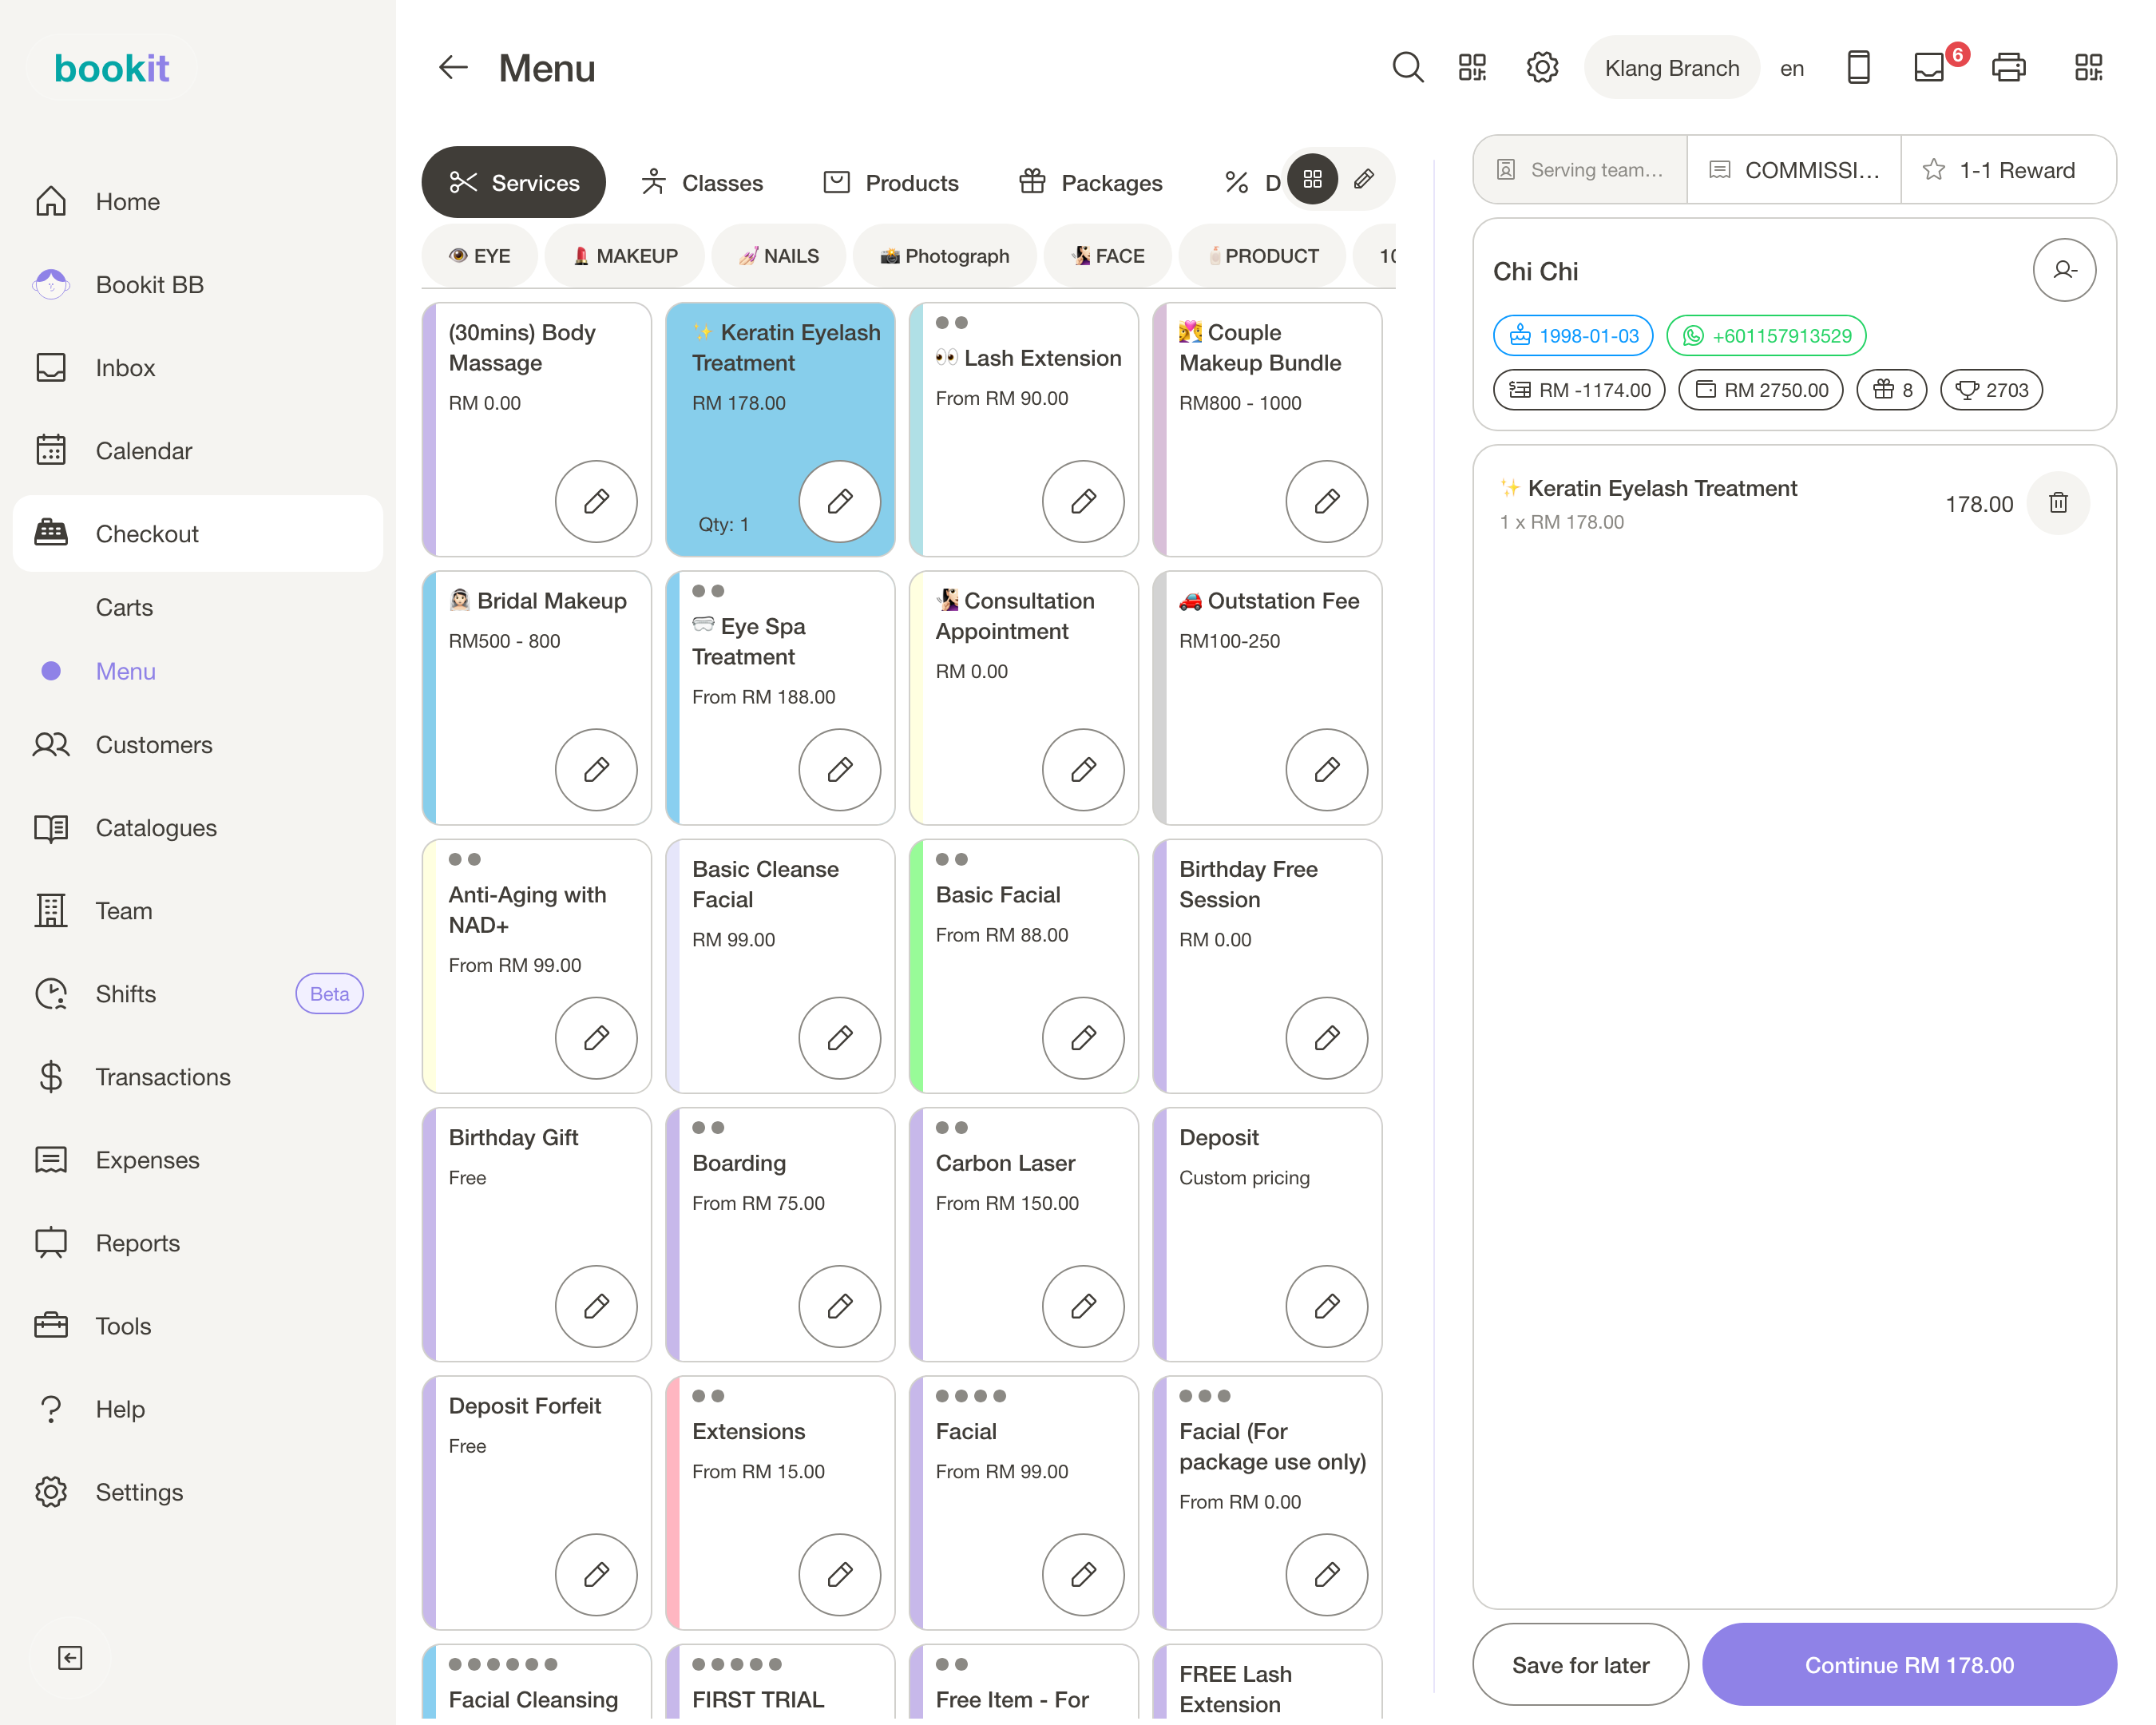This screenshot has height=1725, width=2156.
Task: Filter services by EYE category
Action: pos(480,256)
